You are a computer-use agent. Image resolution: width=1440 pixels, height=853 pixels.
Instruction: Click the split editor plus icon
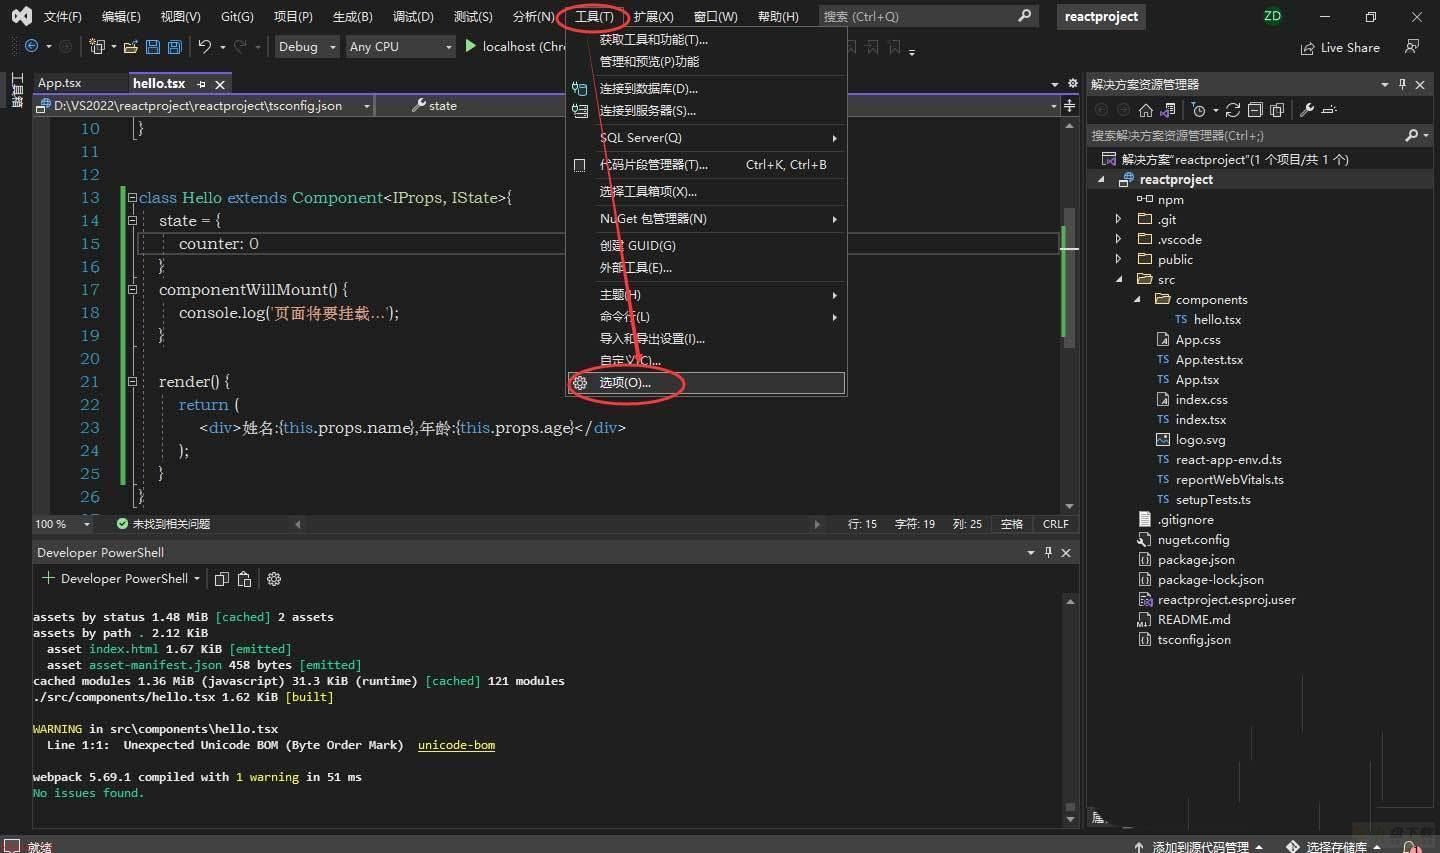1070,105
